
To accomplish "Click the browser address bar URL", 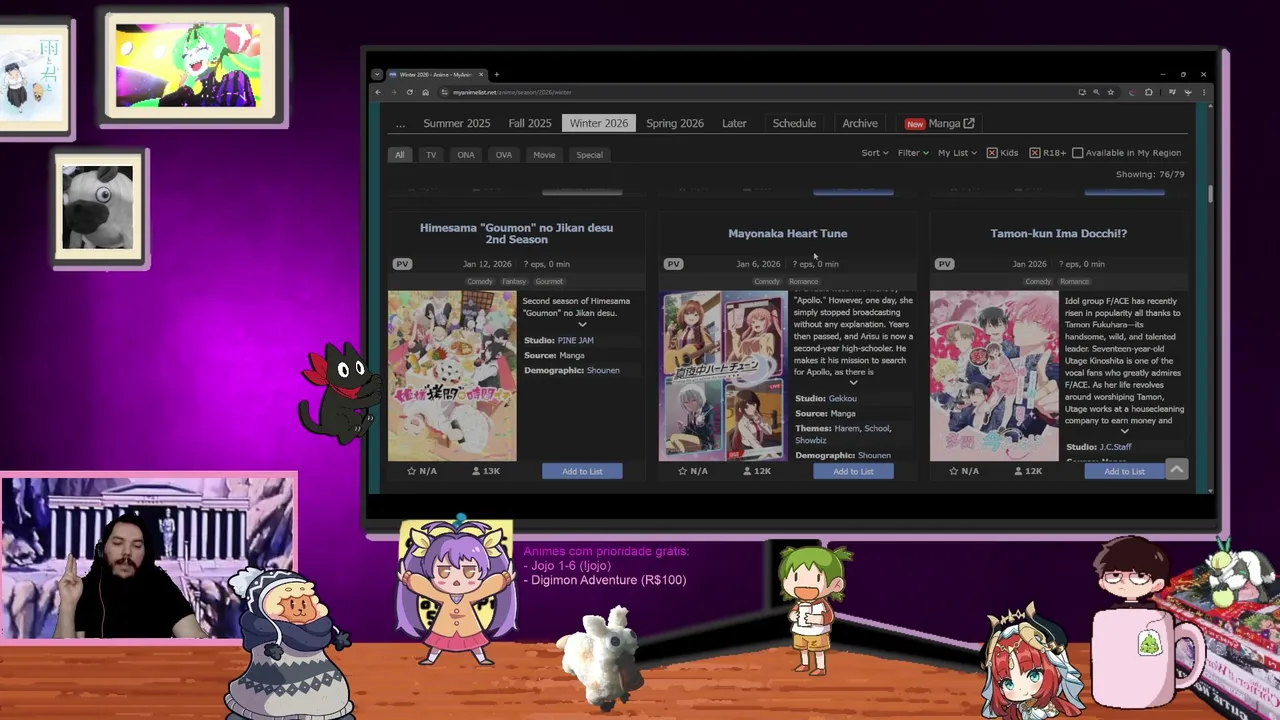I will (x=512, y=92).
